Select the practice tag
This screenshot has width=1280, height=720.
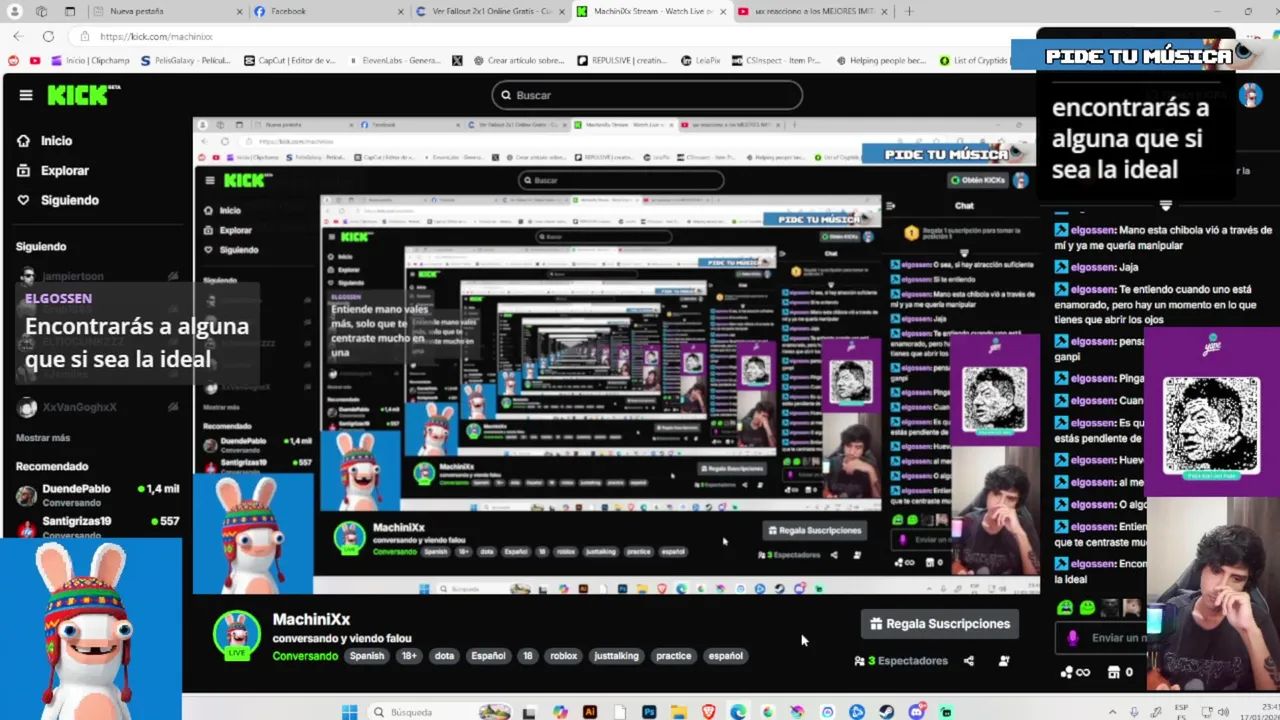(673, 656)
